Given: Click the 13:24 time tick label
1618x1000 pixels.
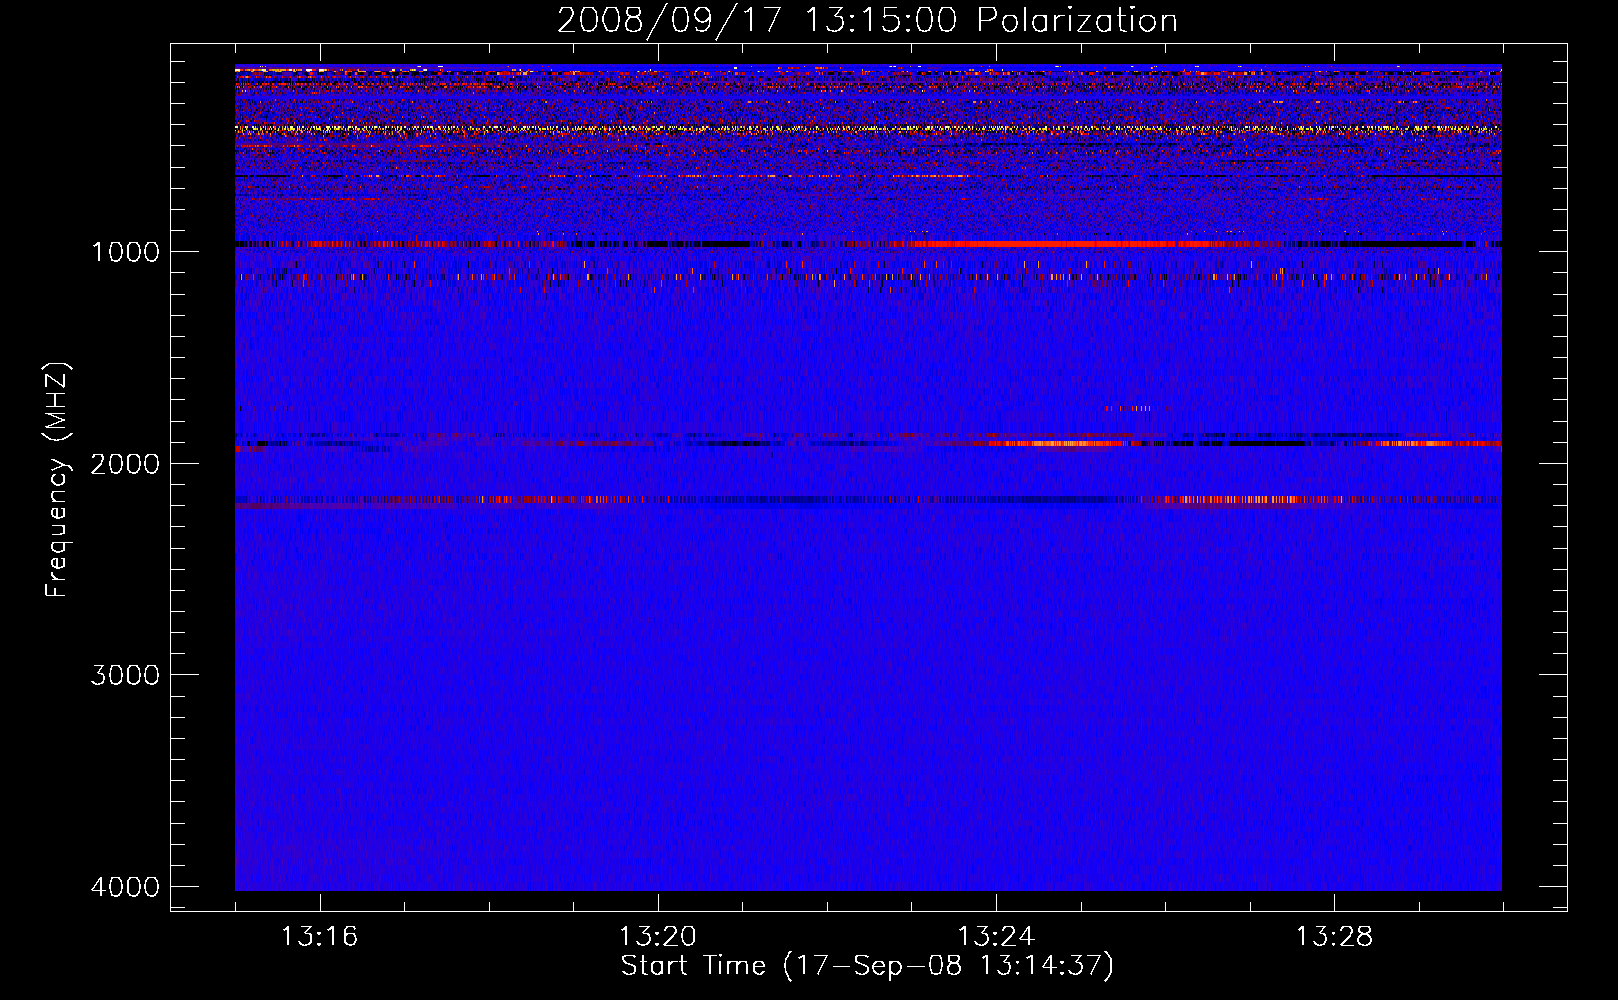Looking at the screenshot, I should pyautogui.click(x=996, y=937).
